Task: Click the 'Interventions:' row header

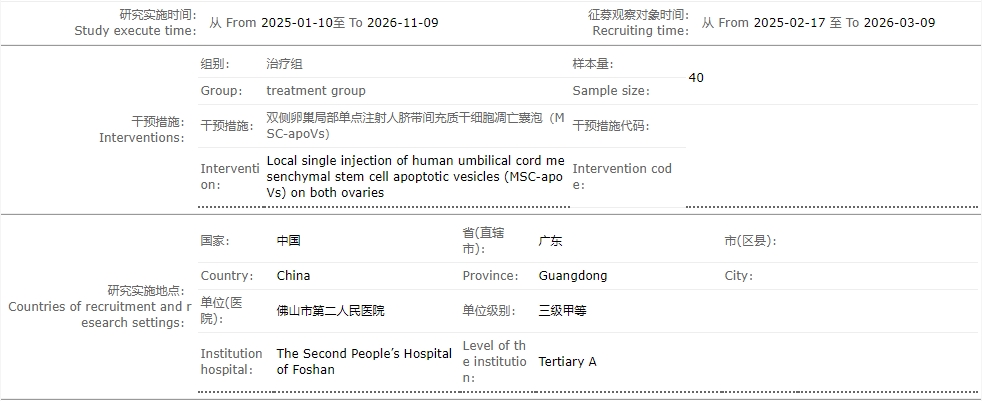Action: click(x=141, y=138)
